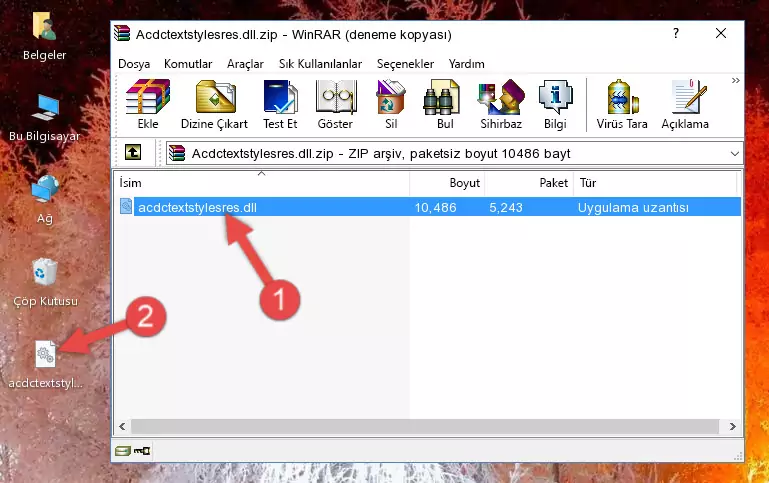Click the drive icon in status bar

coord(123,451)
